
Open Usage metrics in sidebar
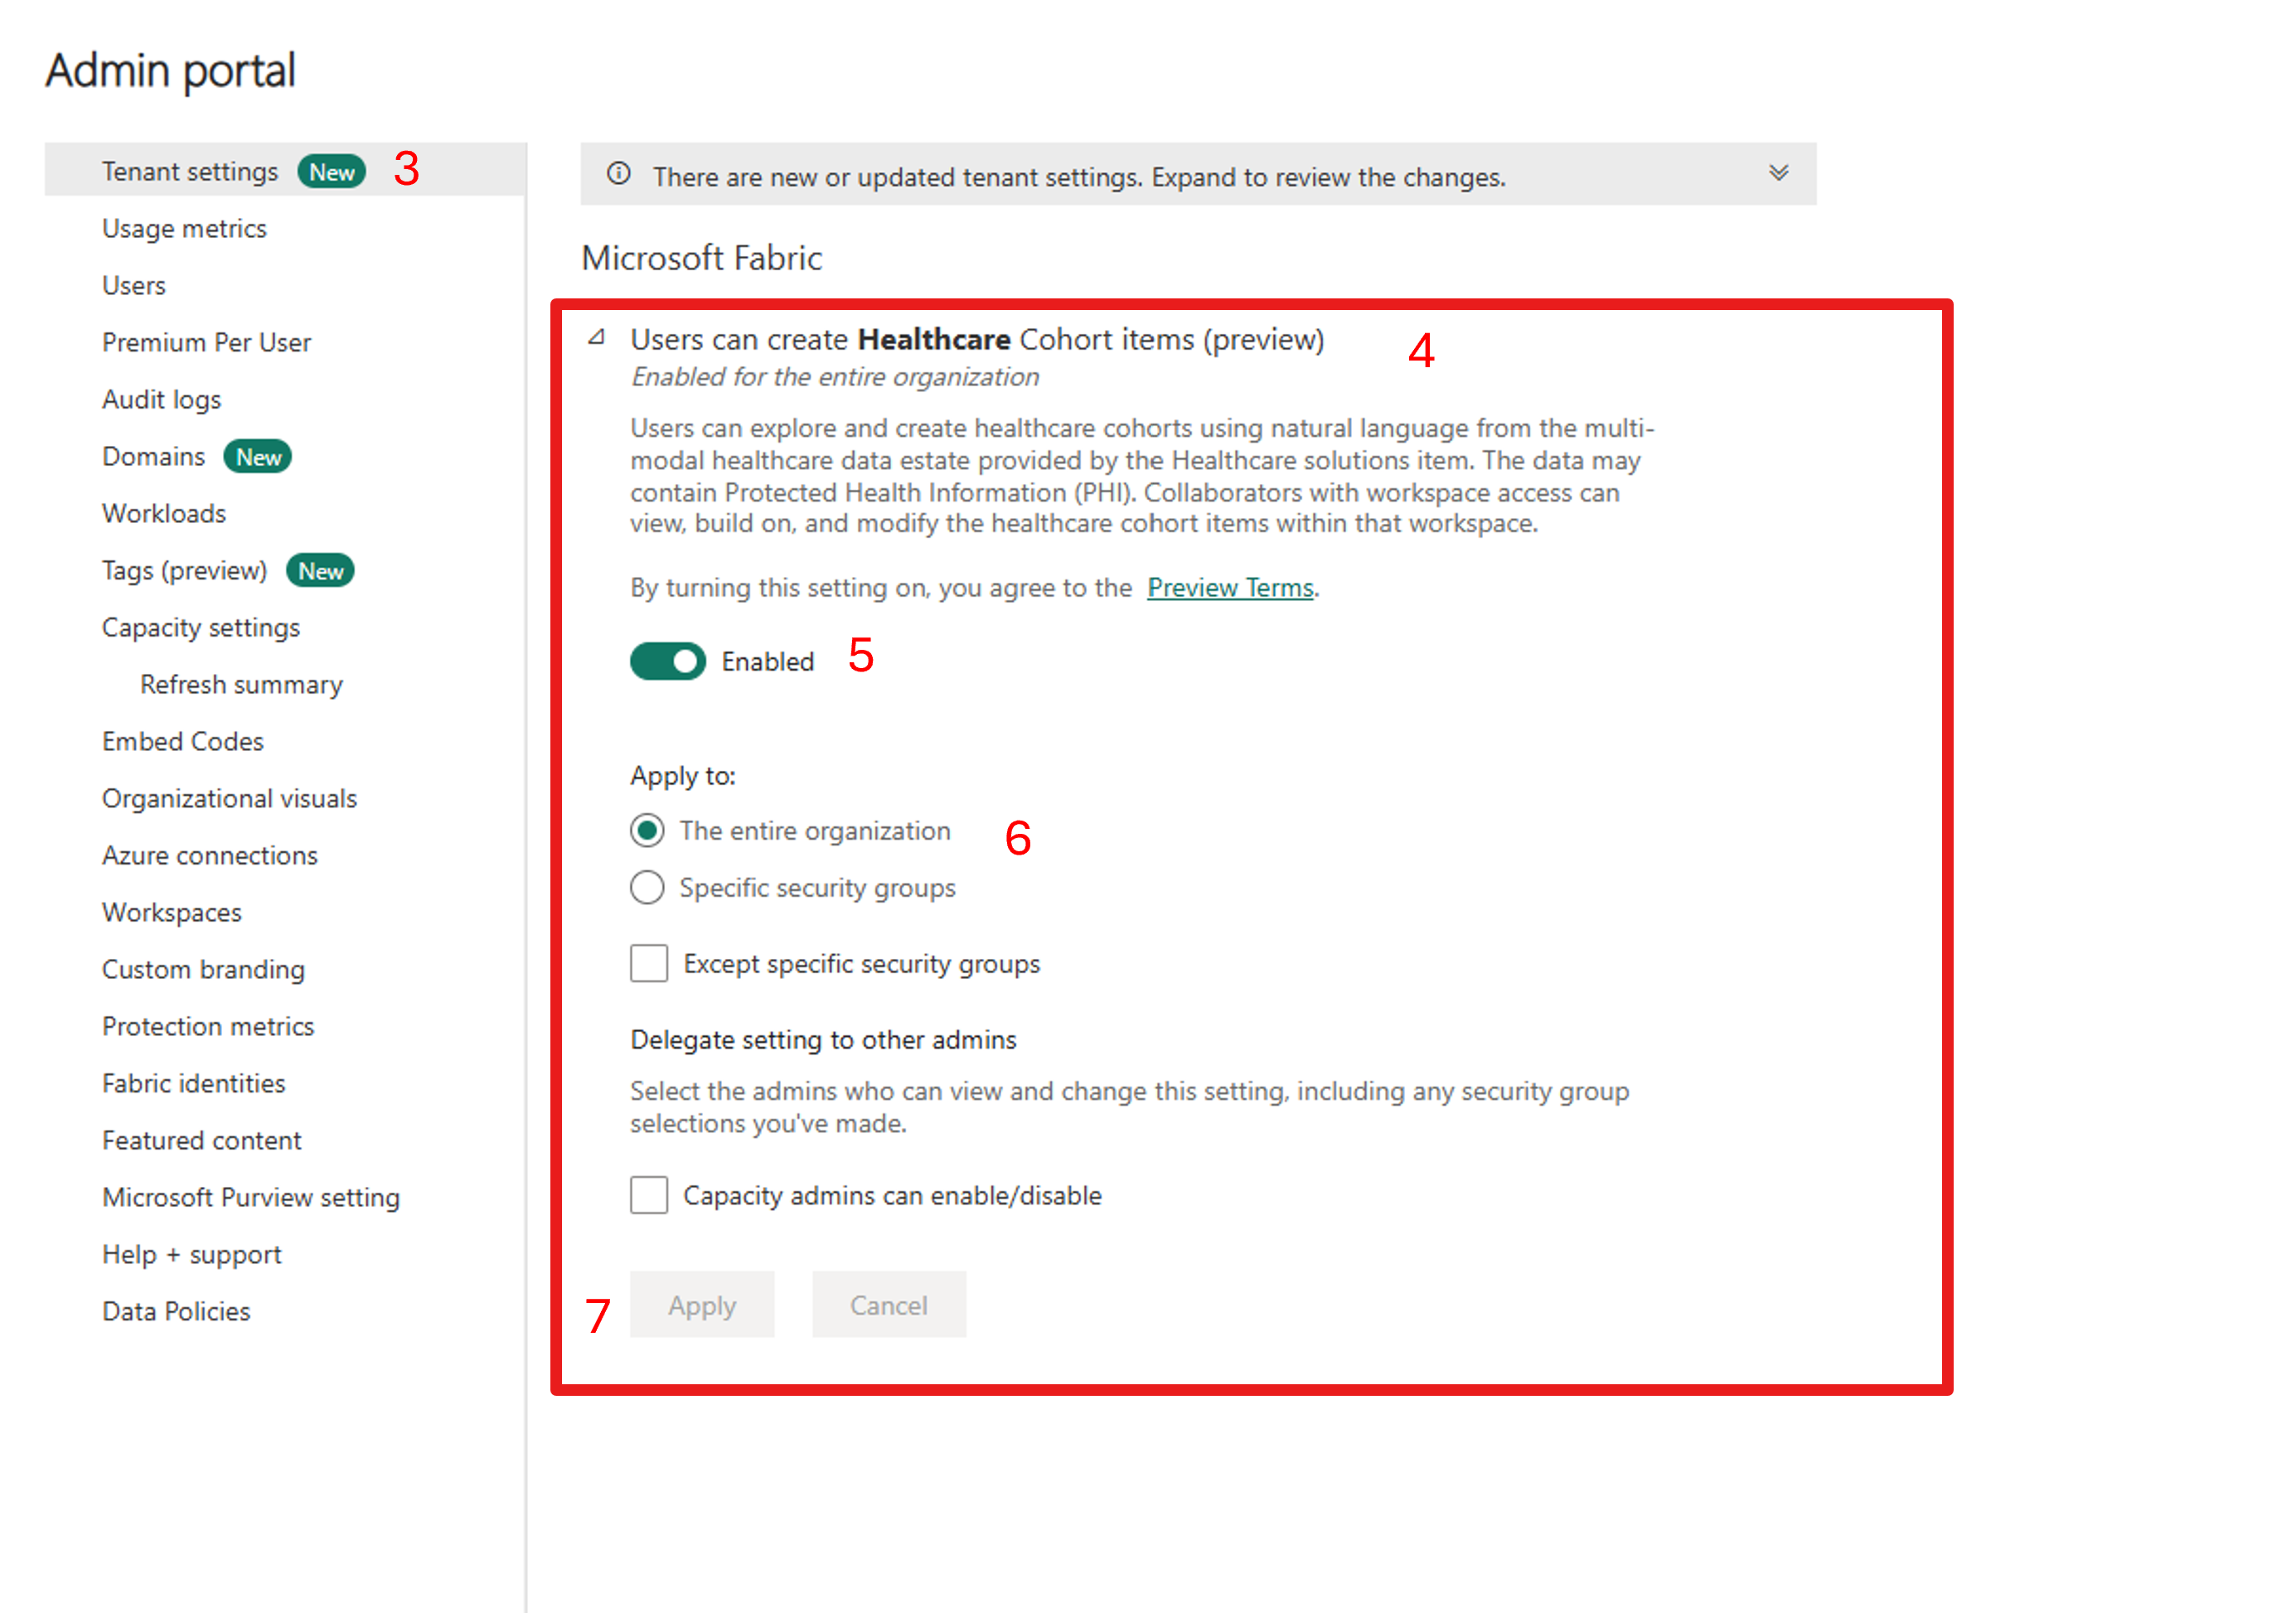184,229
